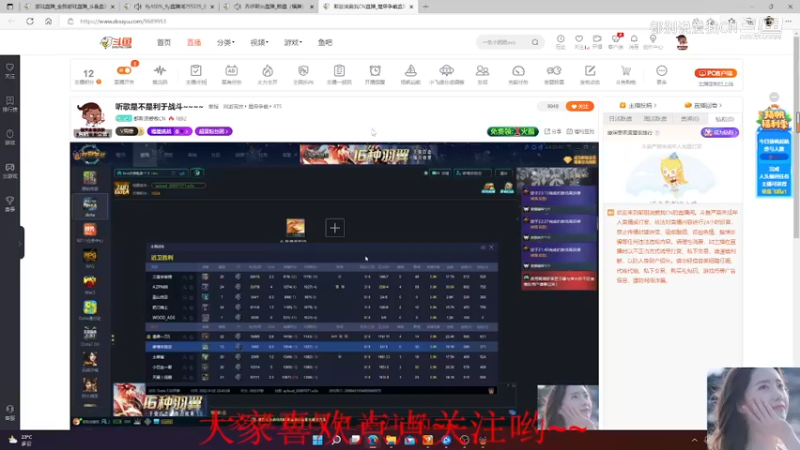Open the 排行榜 ranking item in left sidebar
The image size is (800, 450).
tap(10, 104)
